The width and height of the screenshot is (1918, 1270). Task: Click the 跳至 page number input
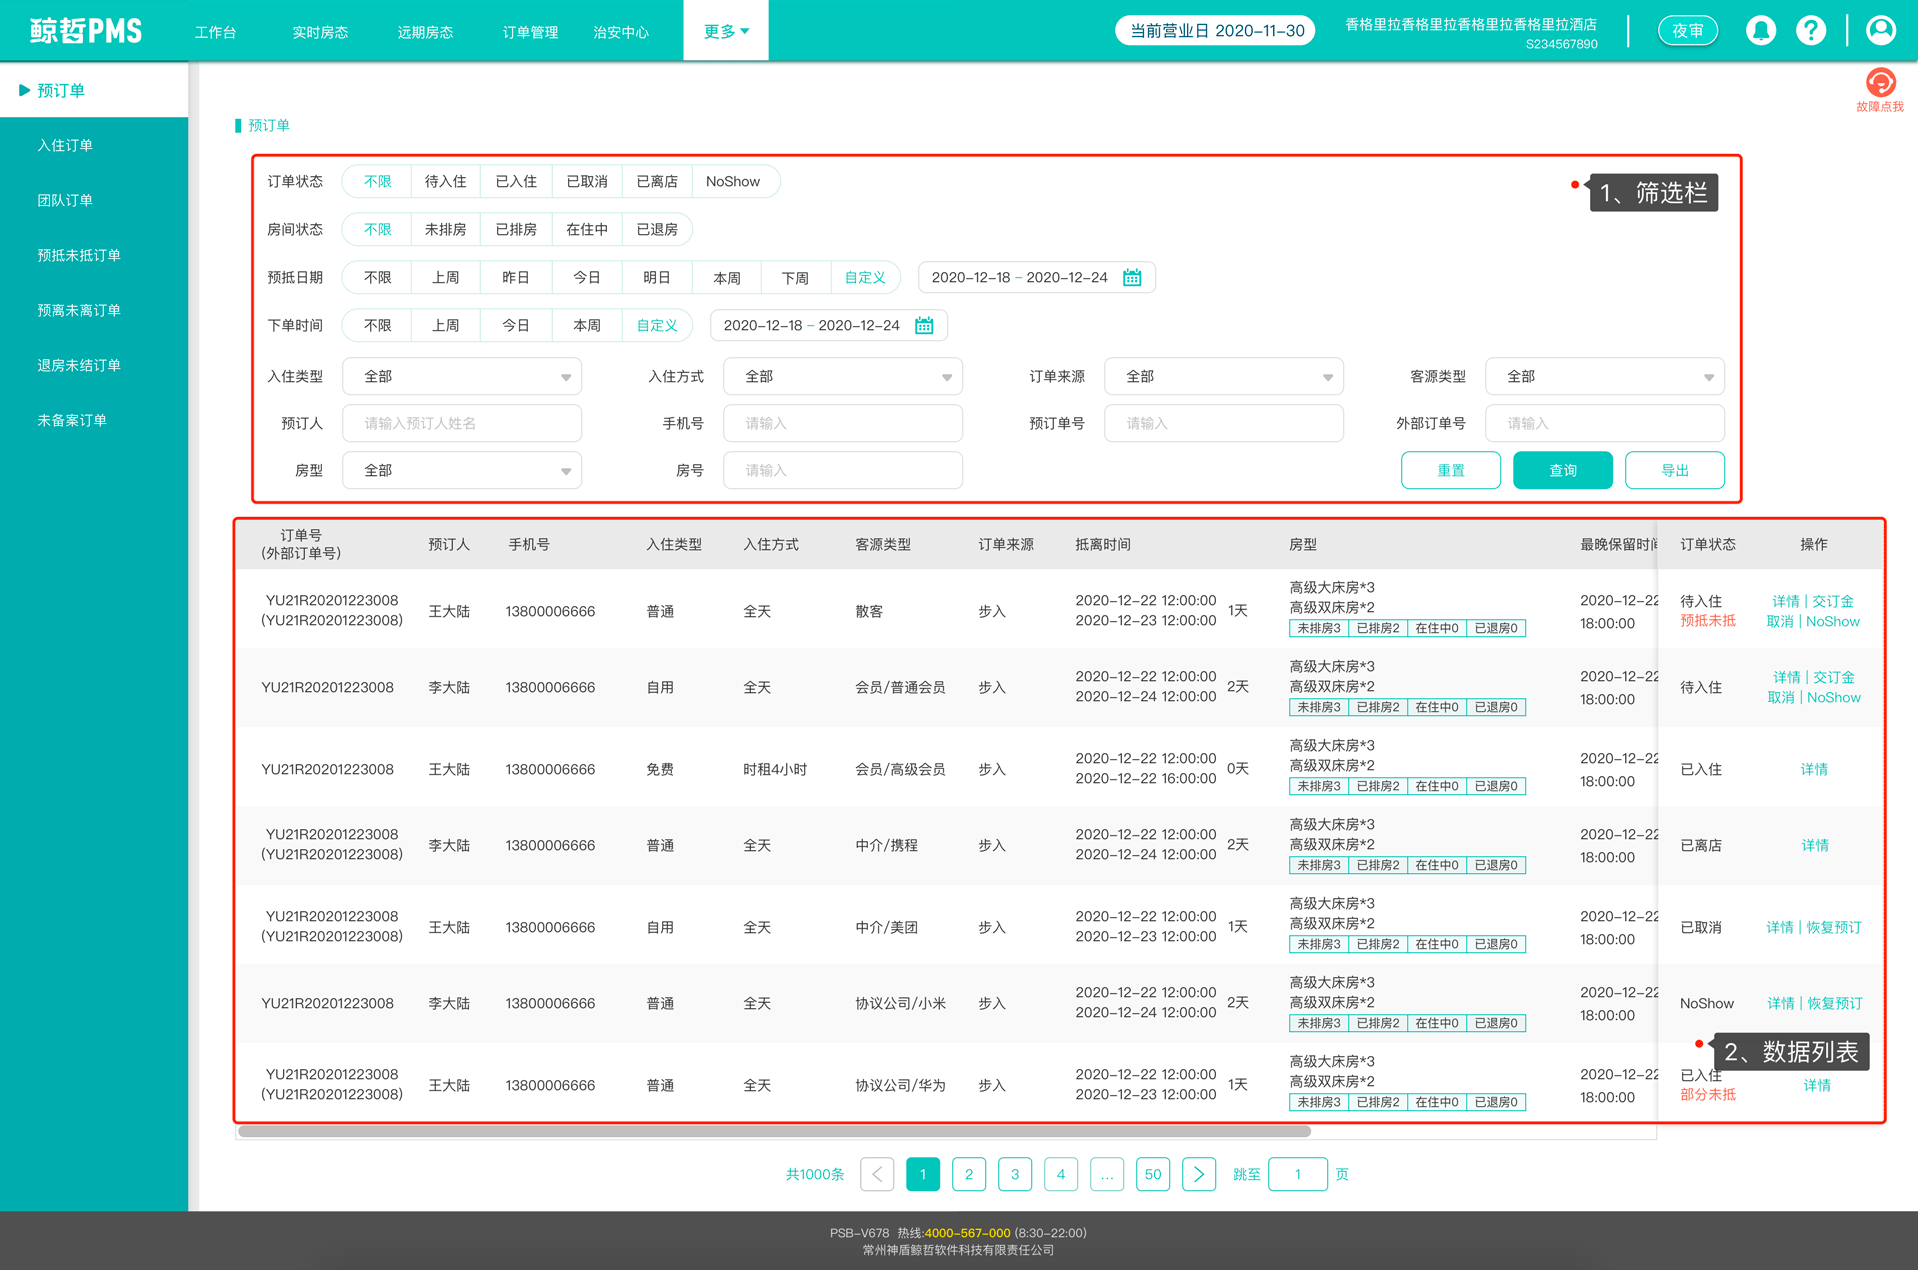1297,1174
